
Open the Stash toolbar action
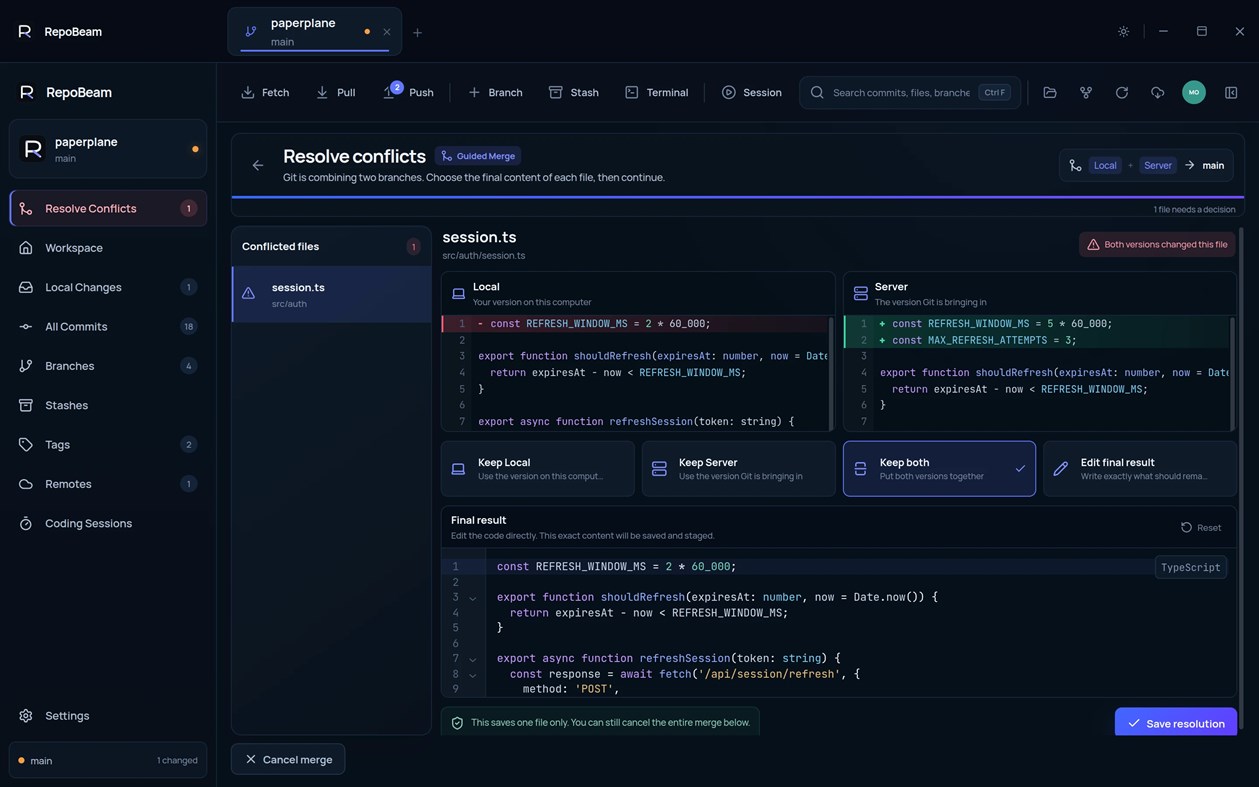pyautogui.click(x=573, y=92)
